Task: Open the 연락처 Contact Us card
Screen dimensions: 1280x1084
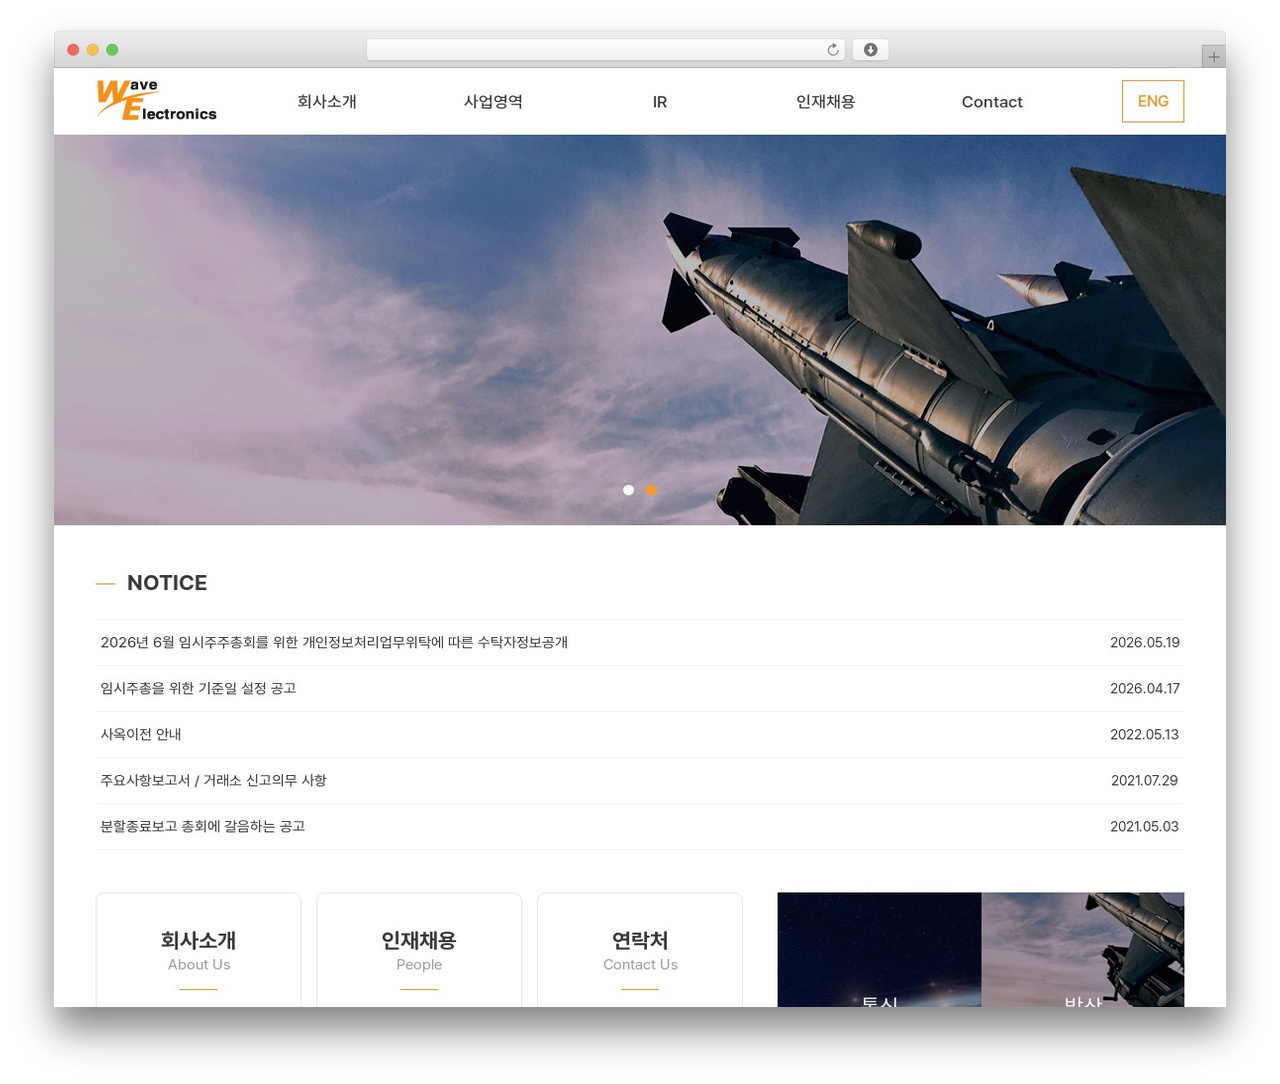Action: pos(640,950)
